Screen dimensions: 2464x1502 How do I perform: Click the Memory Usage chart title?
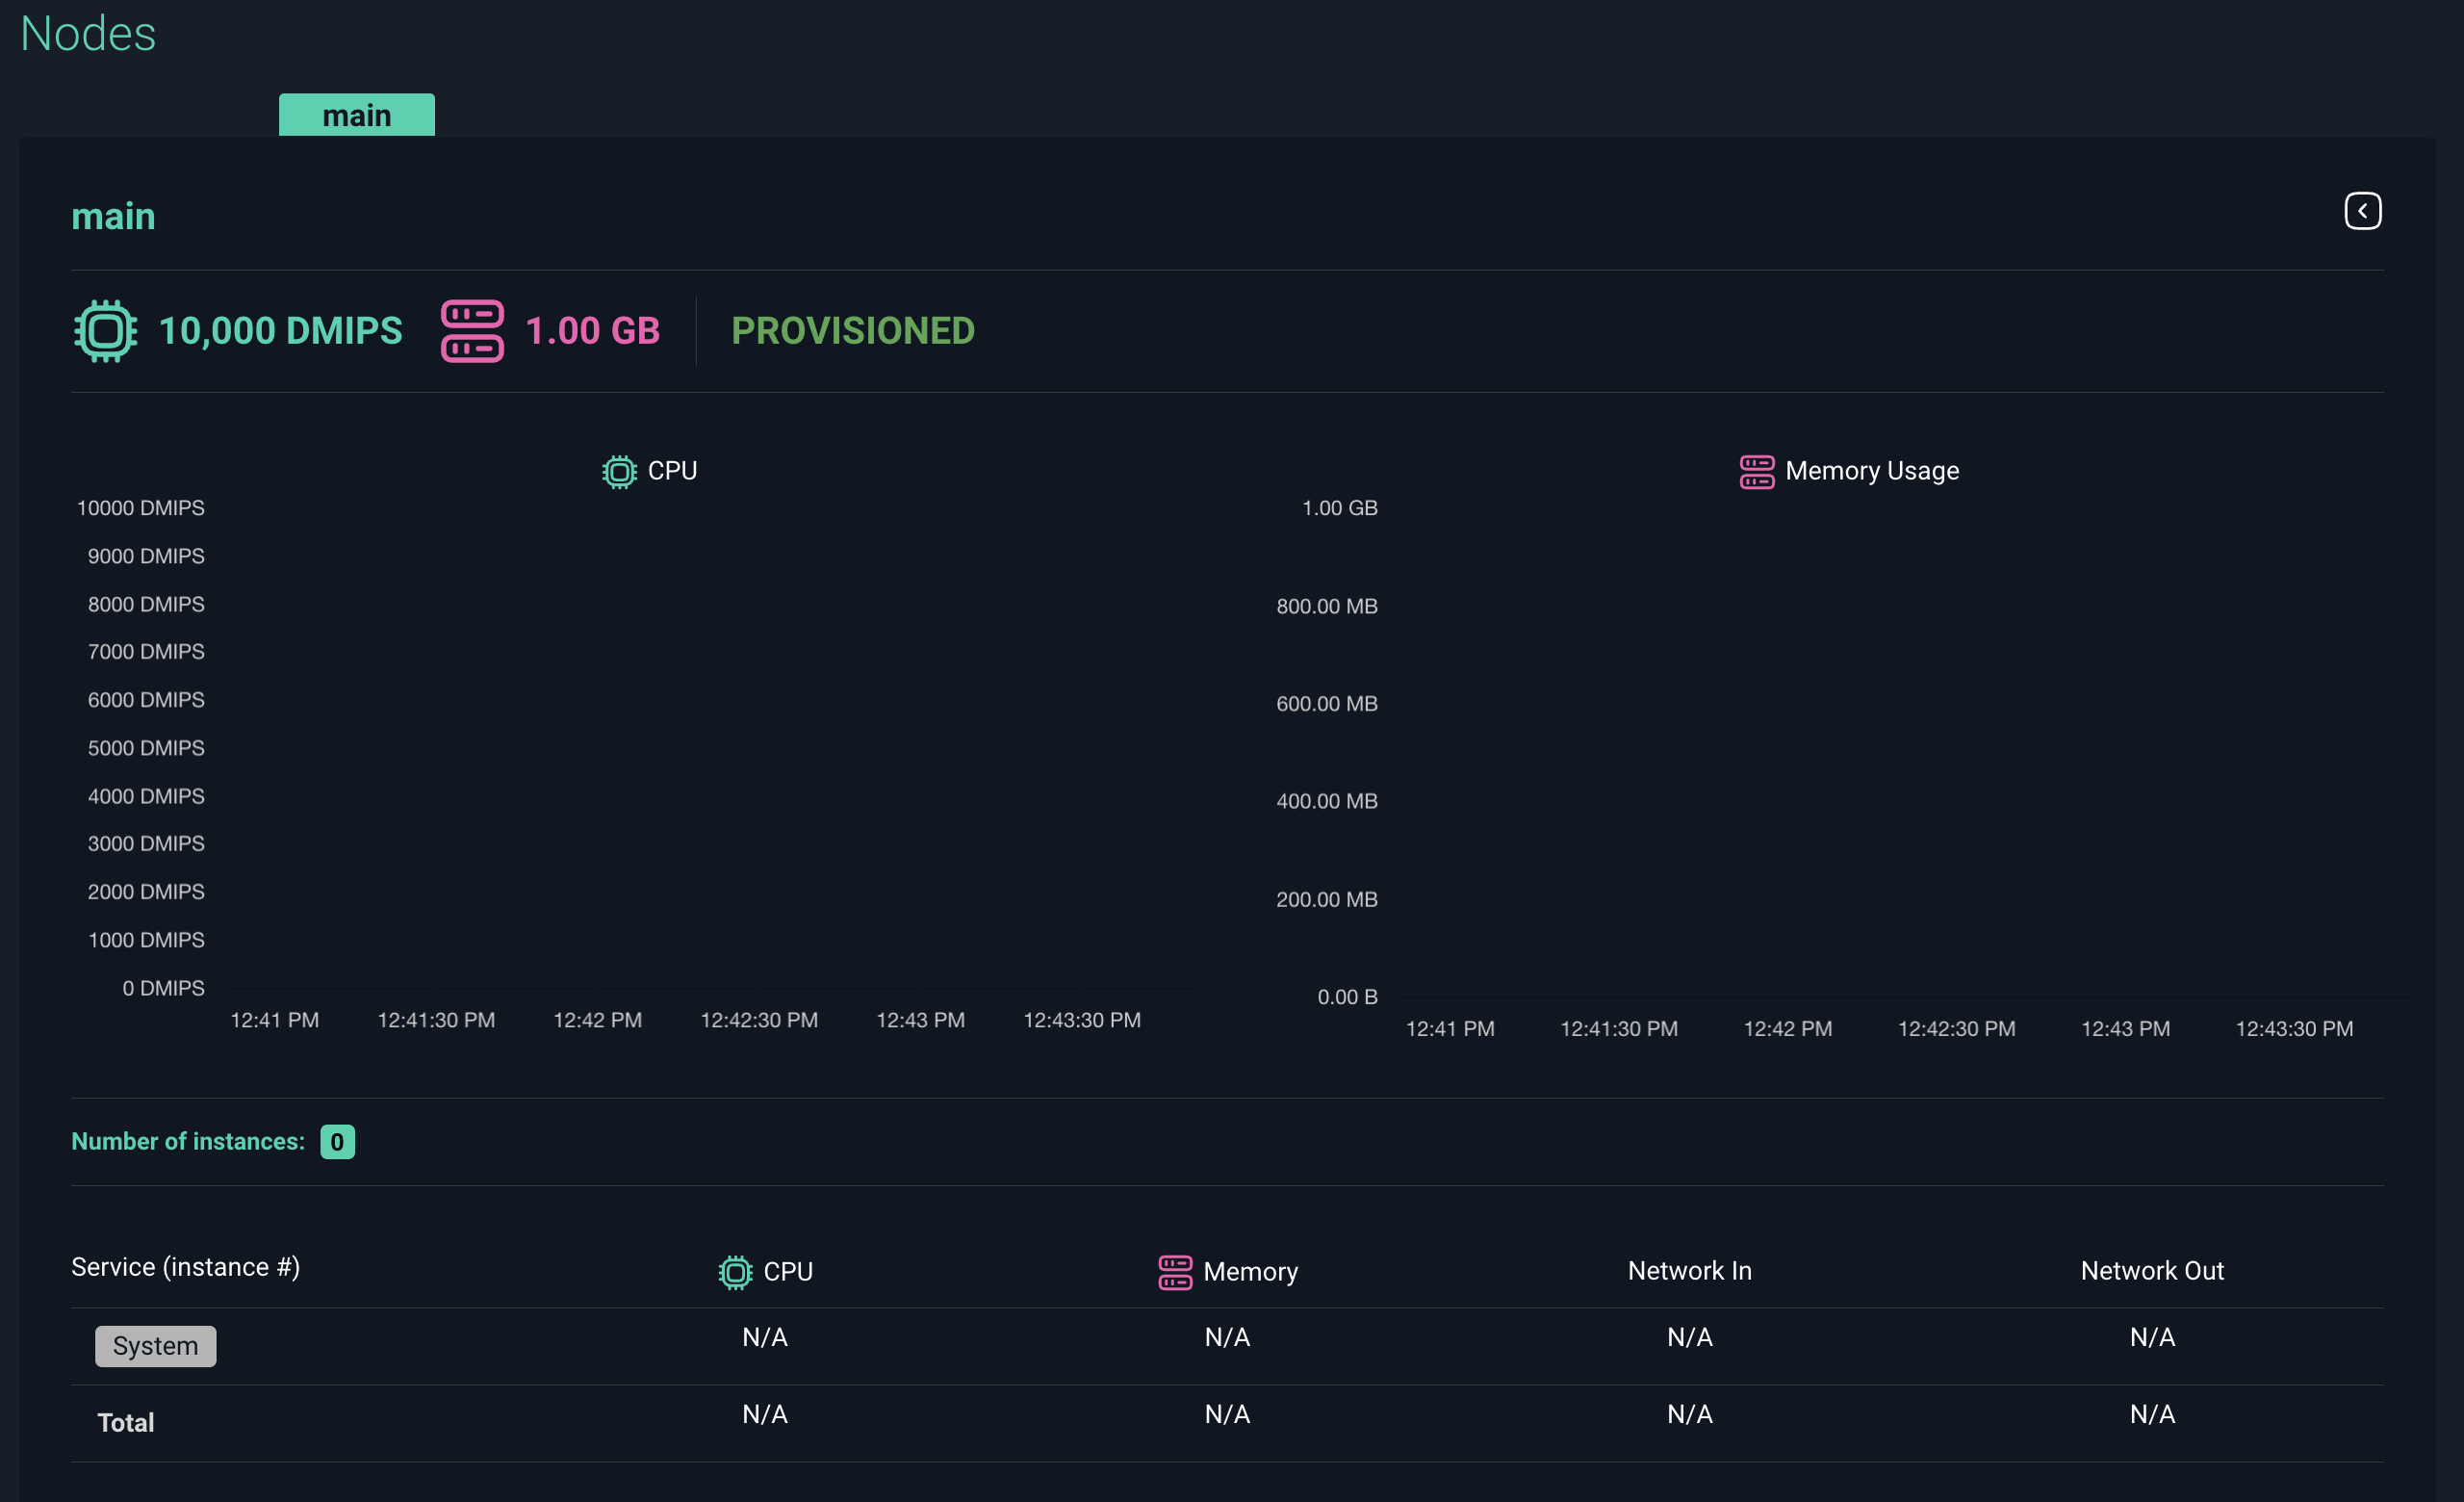click(1871, 471)
